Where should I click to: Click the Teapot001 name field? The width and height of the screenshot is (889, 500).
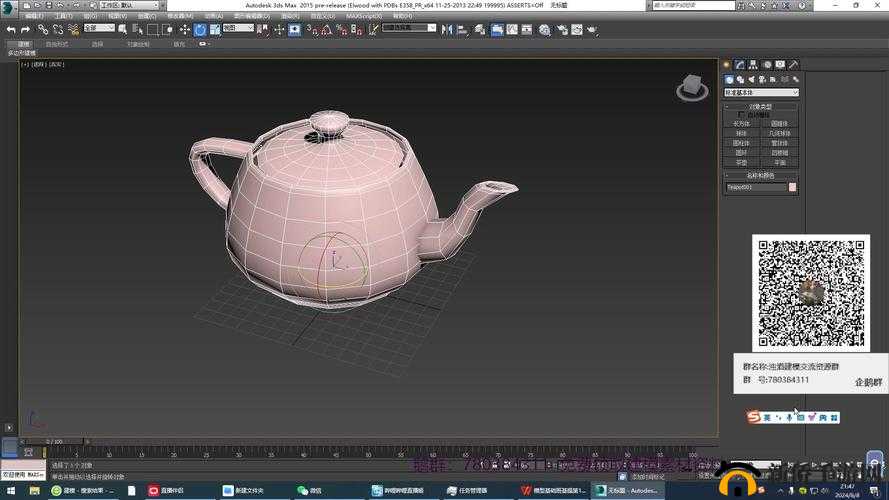(x=756, y=187)
